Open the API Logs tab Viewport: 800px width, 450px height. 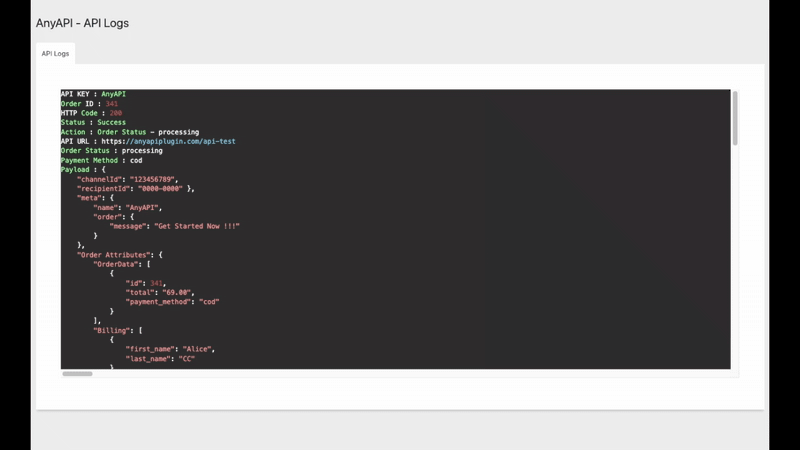point(55,54)
